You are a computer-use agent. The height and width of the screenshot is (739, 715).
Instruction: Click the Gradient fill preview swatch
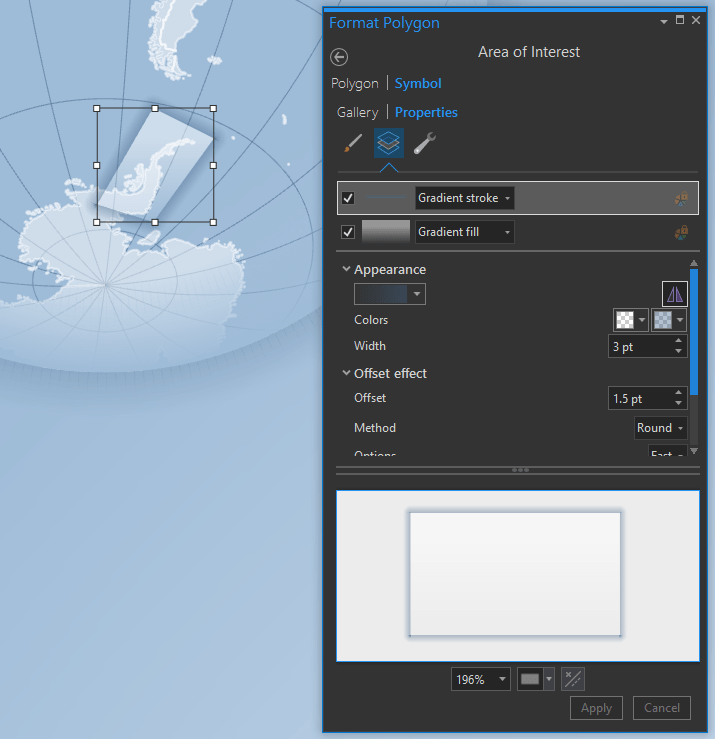point(386,232)
